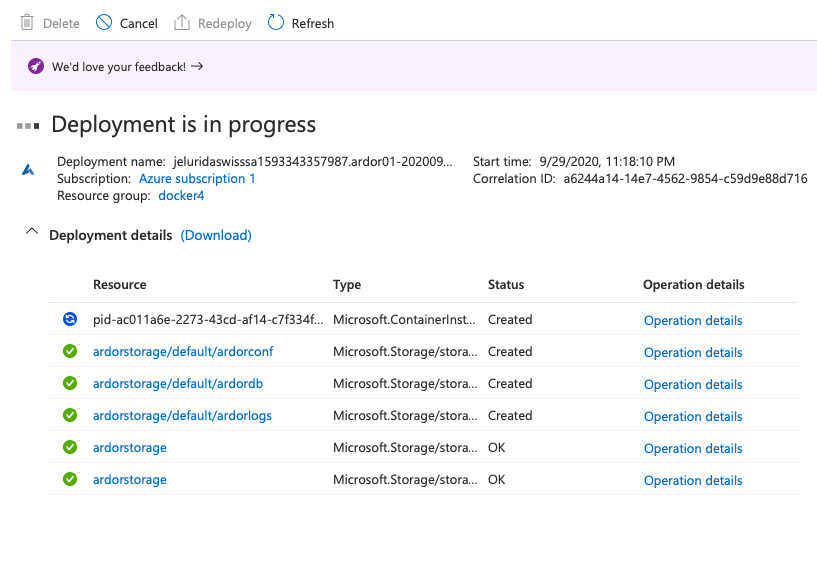Click Microsoft.Storage type cell in ardorconf row
This screenshot has width=817, height=573.
click(405, 352)
